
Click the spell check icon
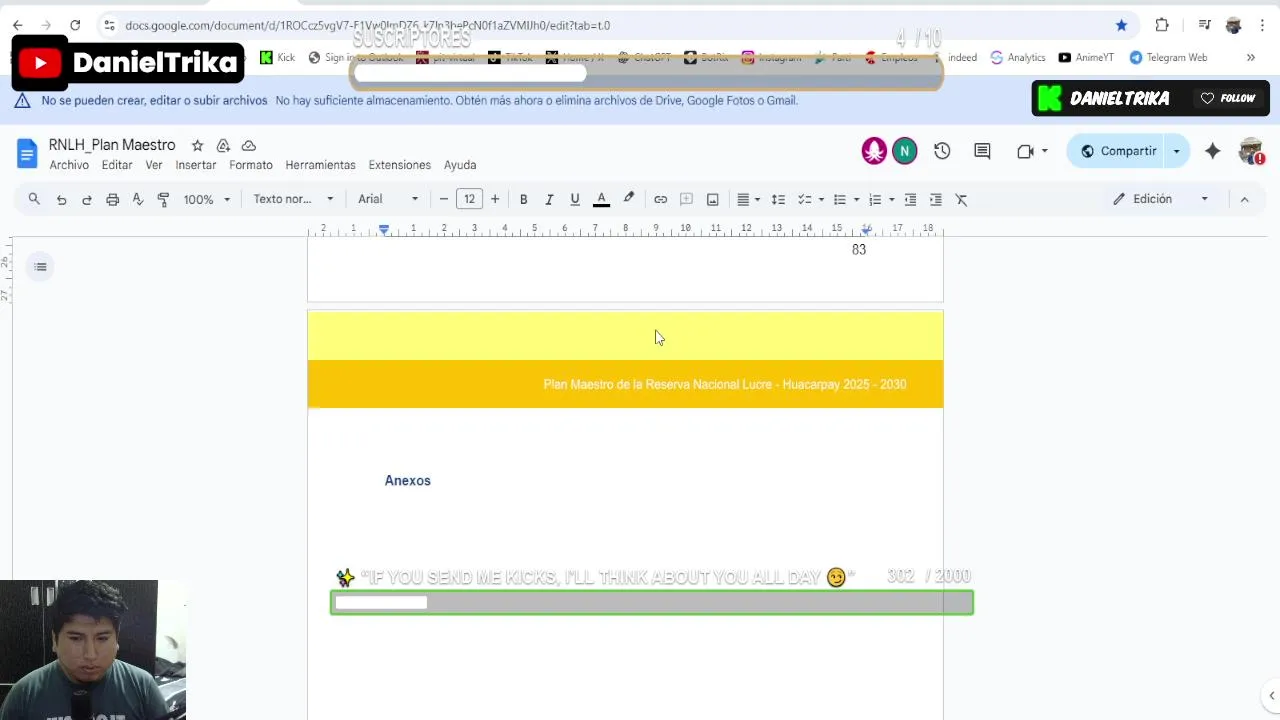pos(138,199)
